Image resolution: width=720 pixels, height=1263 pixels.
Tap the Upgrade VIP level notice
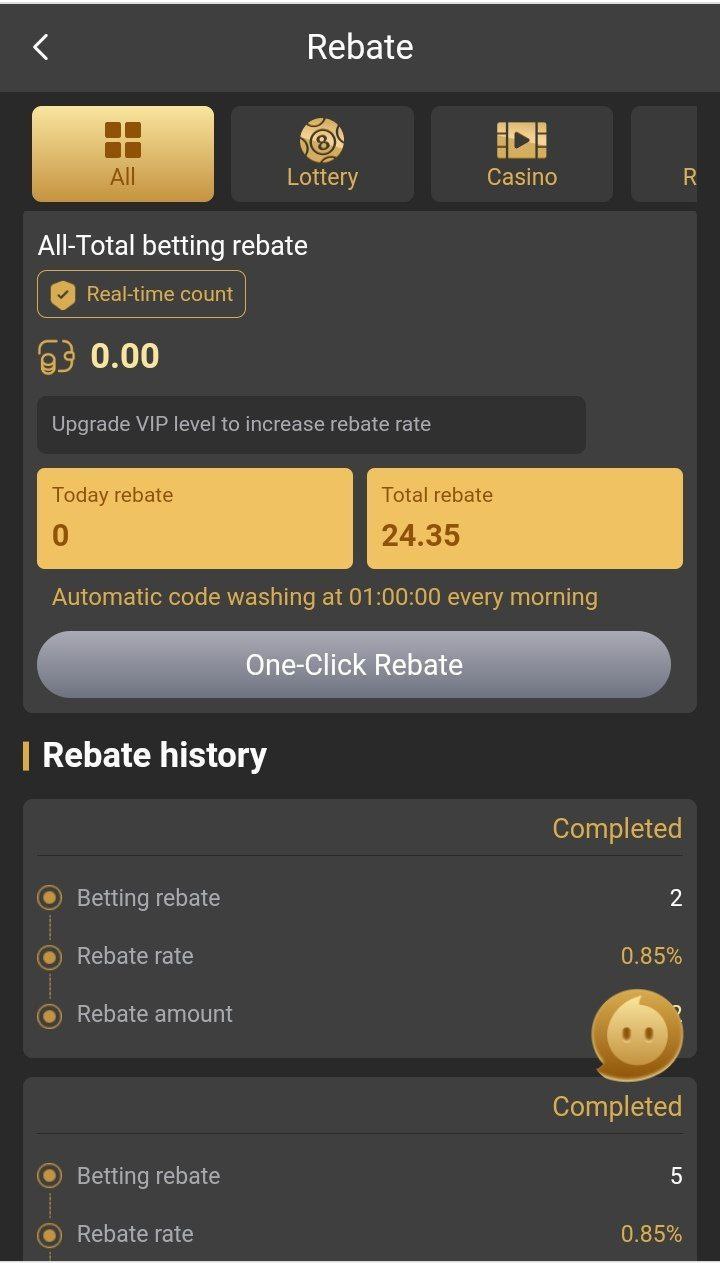(x=311, y=424)
